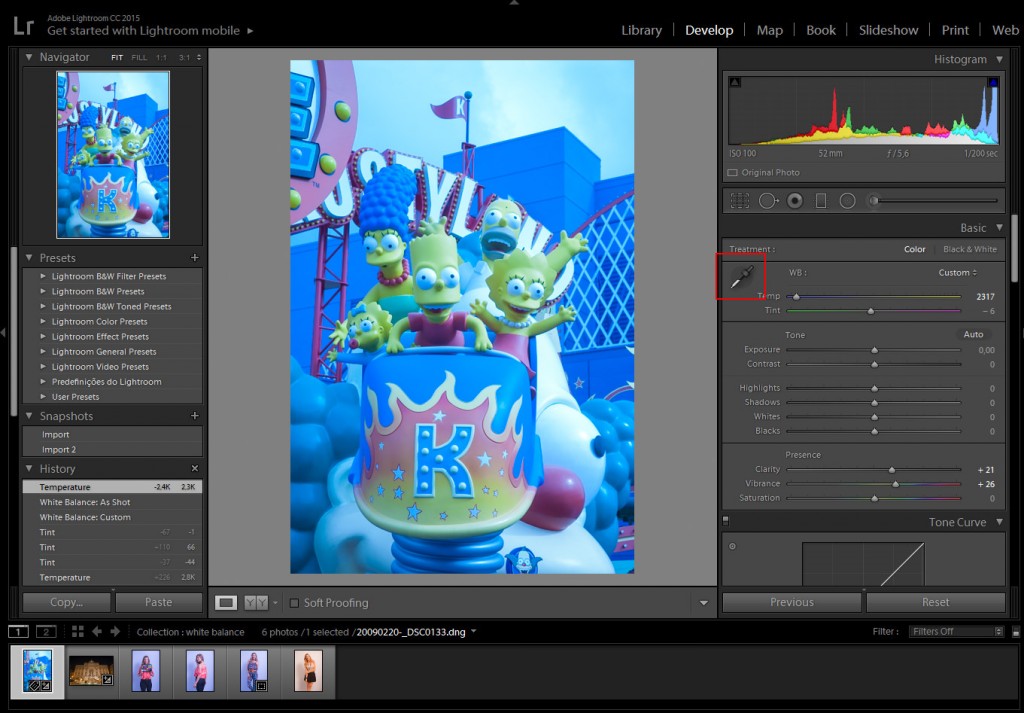The height and width of the screenshot is (713, 1024).
Task: Set Navigator zoom to FILL
Action: tap(139, 57)
